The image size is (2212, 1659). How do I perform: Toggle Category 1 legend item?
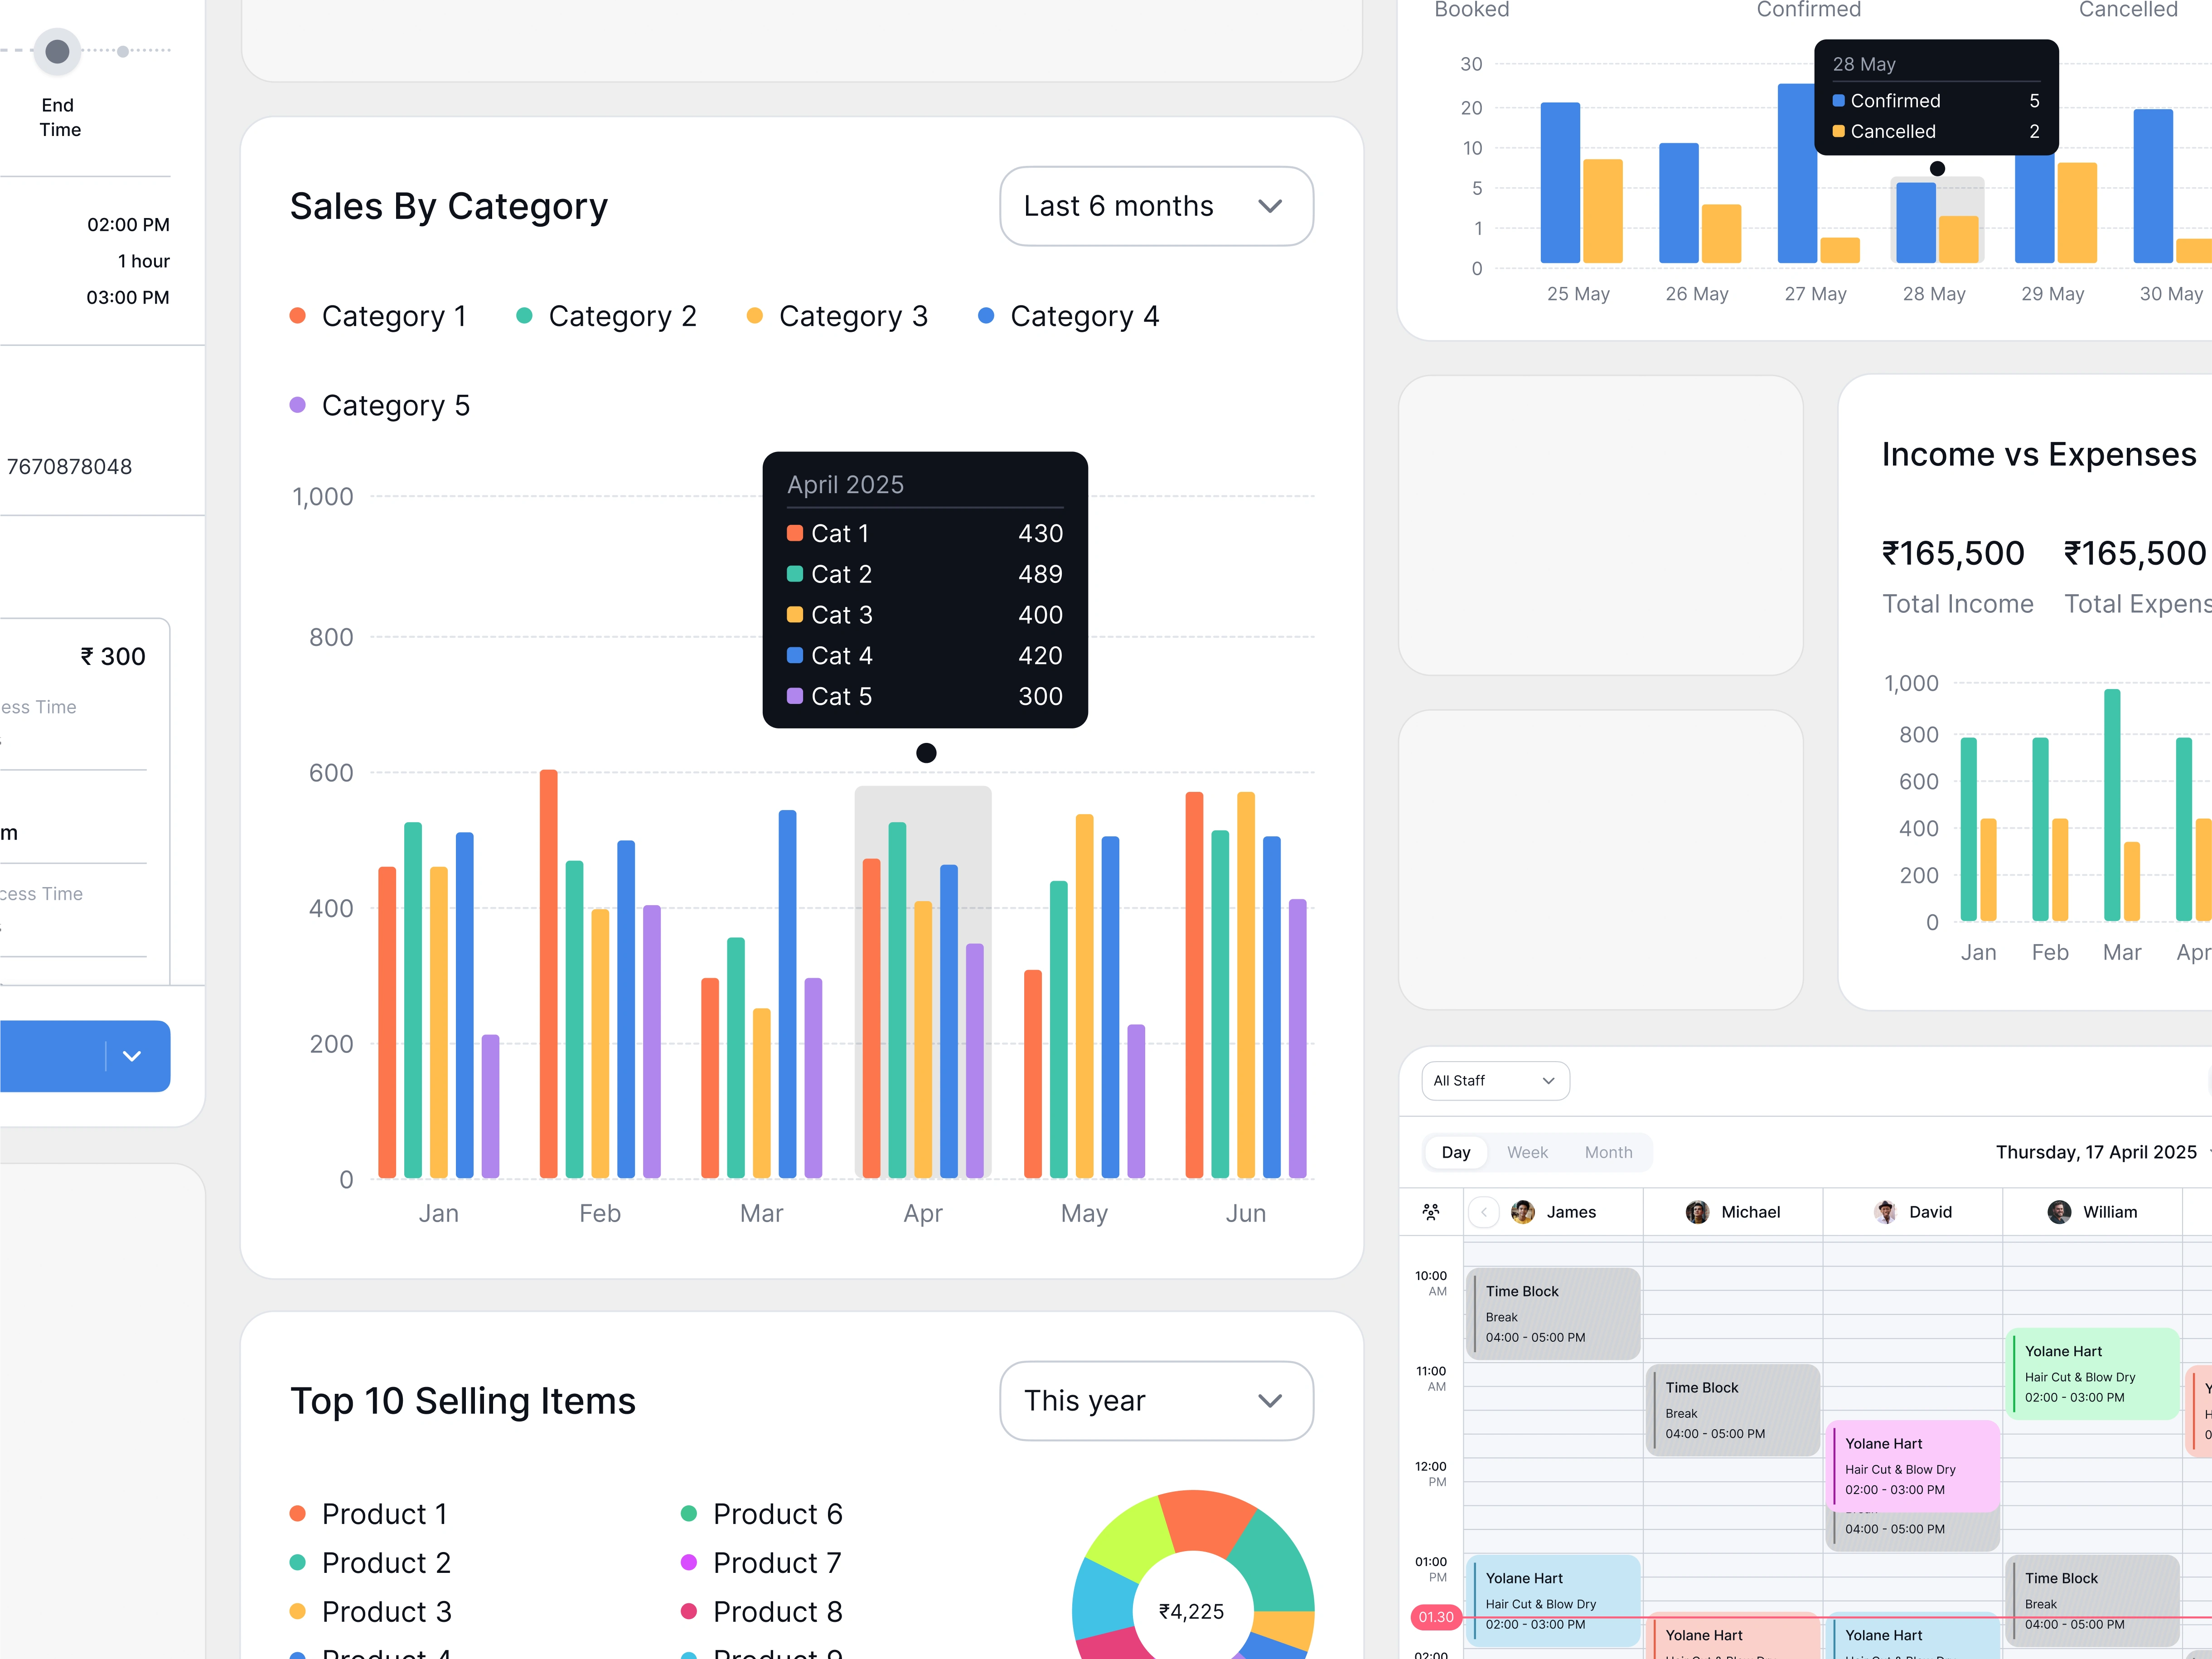coord(378,316)
